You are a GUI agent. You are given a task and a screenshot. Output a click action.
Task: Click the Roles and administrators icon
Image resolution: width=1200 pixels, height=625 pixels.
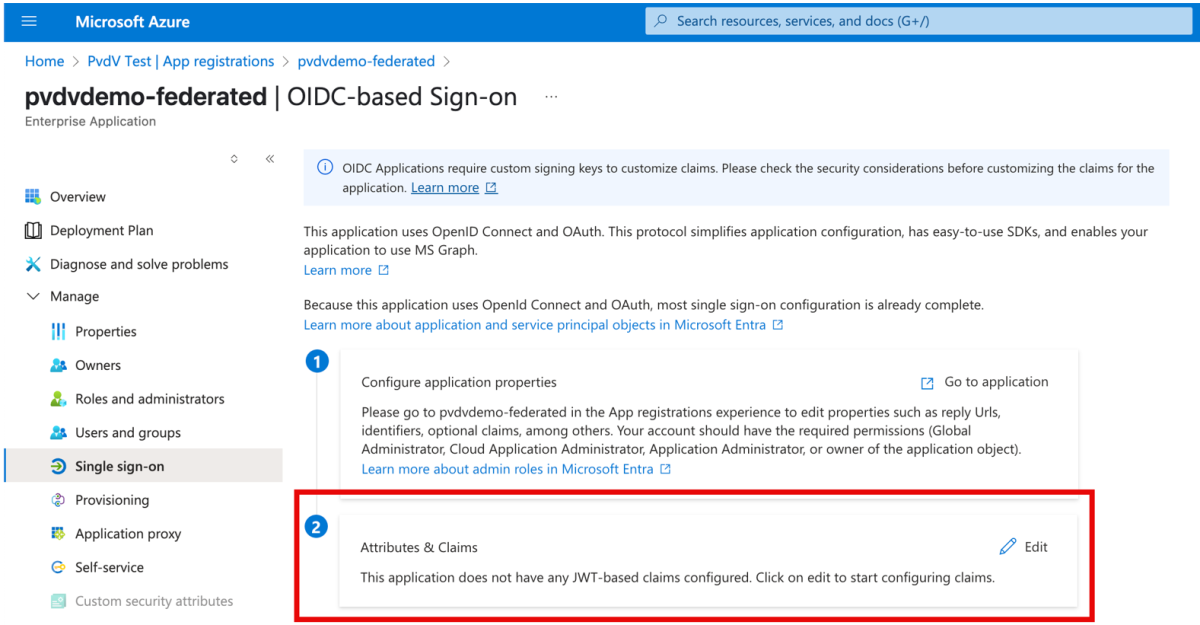coord(58,399)
